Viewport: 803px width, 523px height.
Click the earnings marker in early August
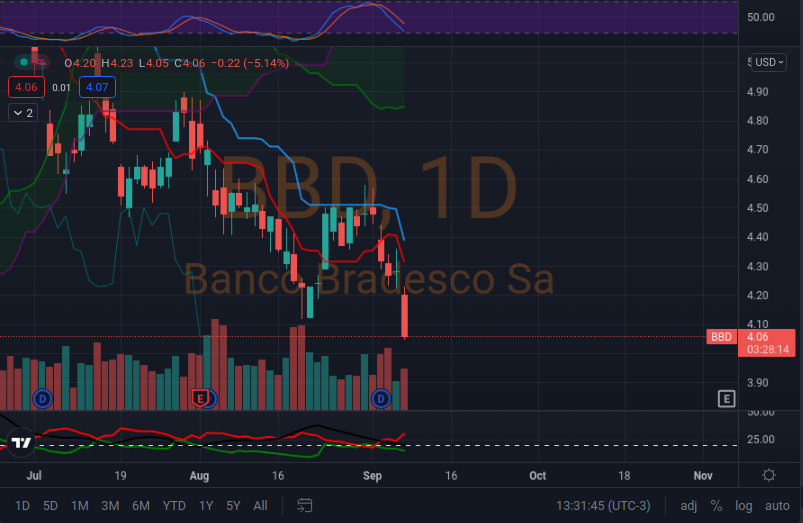pyautogui.click(x=201, y=399)
